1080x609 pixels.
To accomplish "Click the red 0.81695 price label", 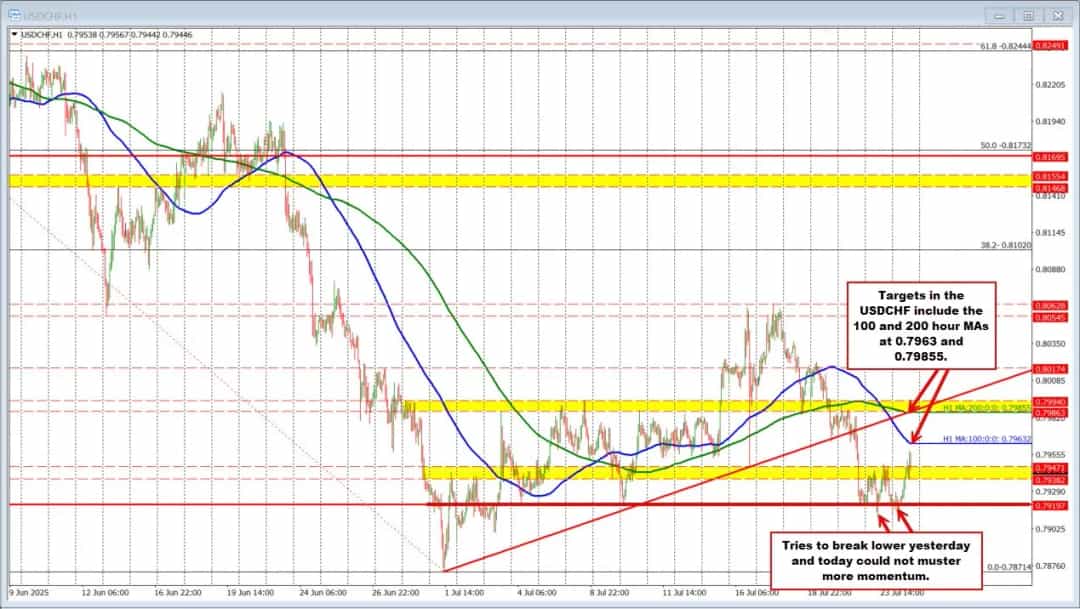I will tap(1050, 157).
